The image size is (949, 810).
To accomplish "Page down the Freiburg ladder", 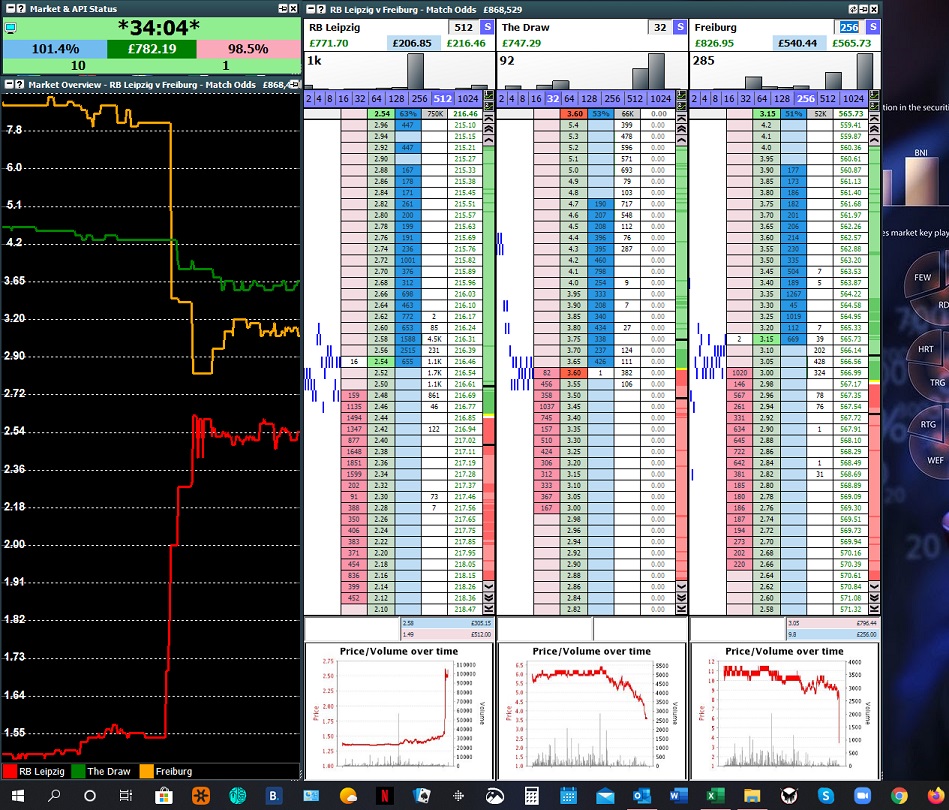I will (874, 598).
